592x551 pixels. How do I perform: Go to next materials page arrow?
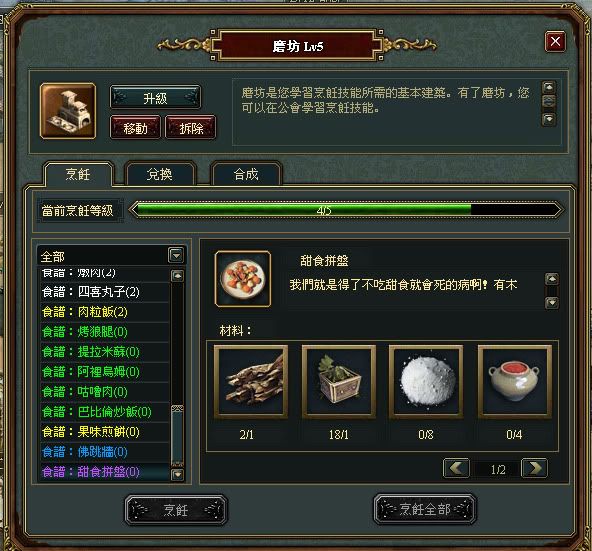coord(534,468)
